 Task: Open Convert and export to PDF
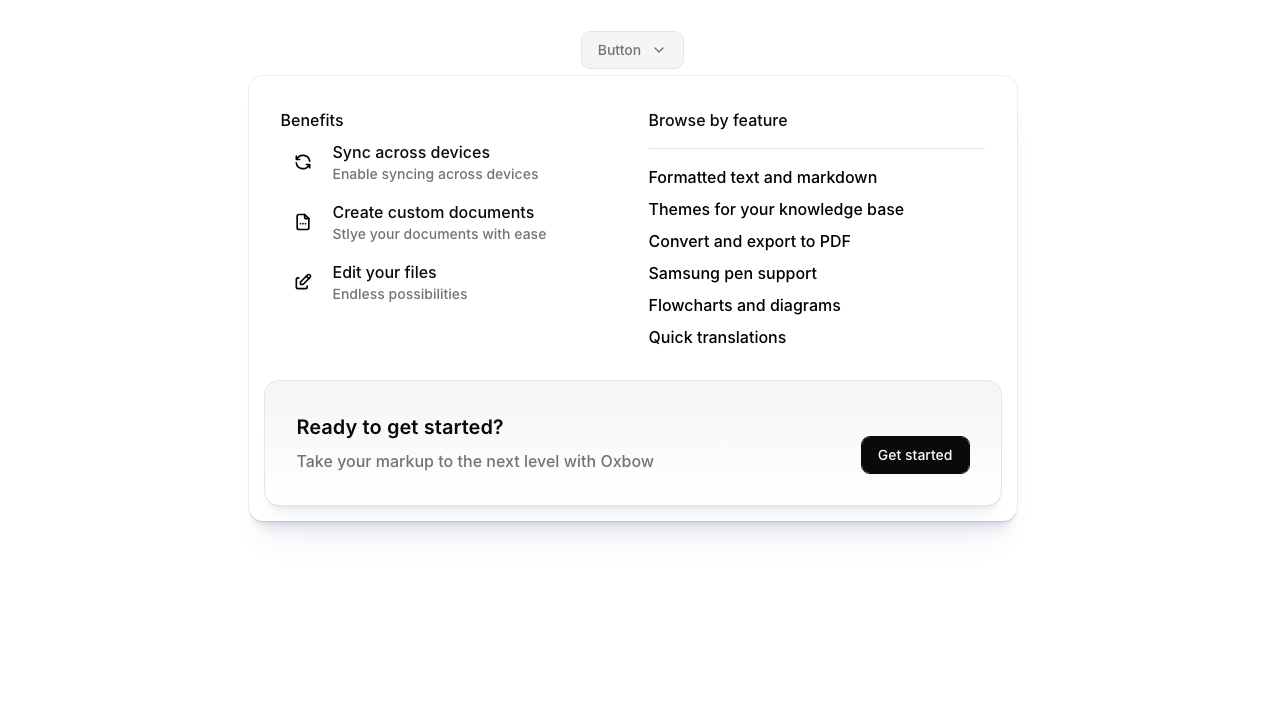749,242
